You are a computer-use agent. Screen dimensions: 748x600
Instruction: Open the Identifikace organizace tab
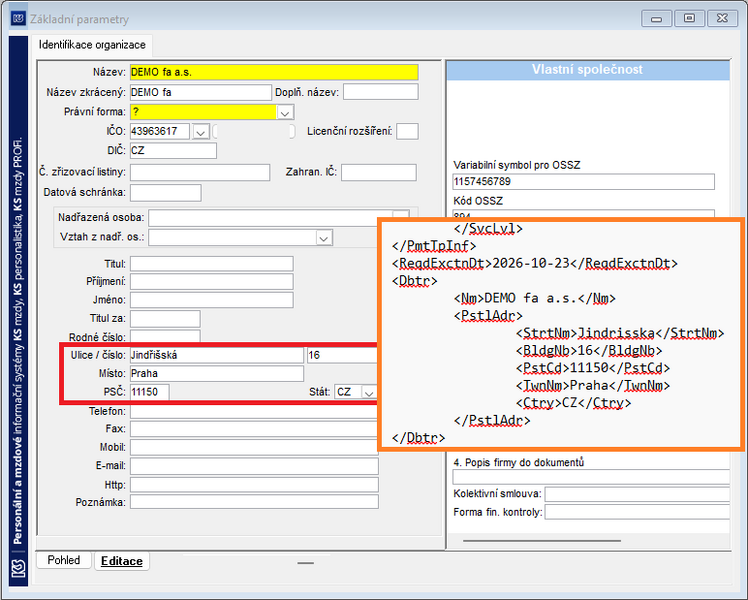(x=92, y=45)
